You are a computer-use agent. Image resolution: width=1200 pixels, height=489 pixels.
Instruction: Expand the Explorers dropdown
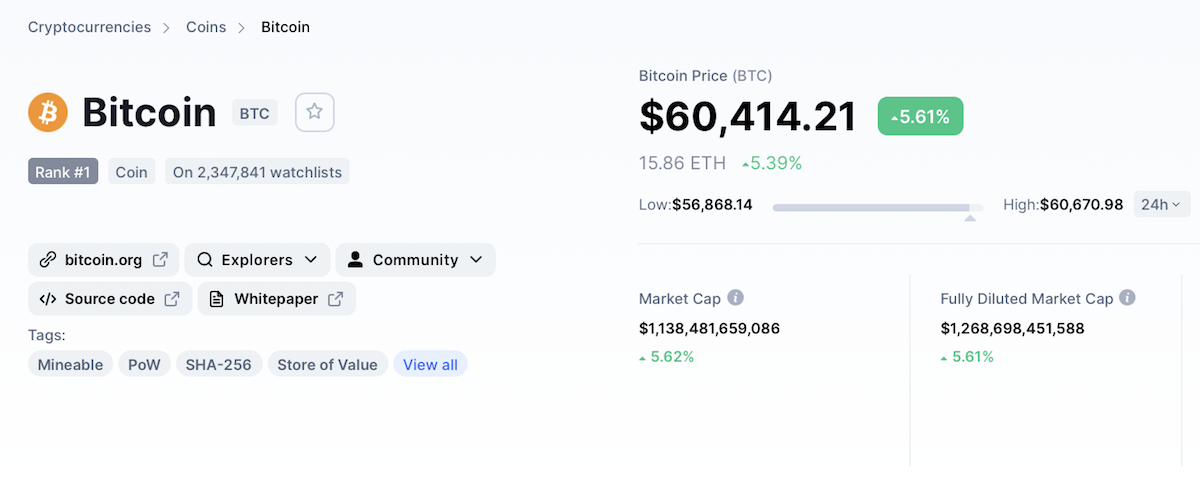click(x=257, y=260)
